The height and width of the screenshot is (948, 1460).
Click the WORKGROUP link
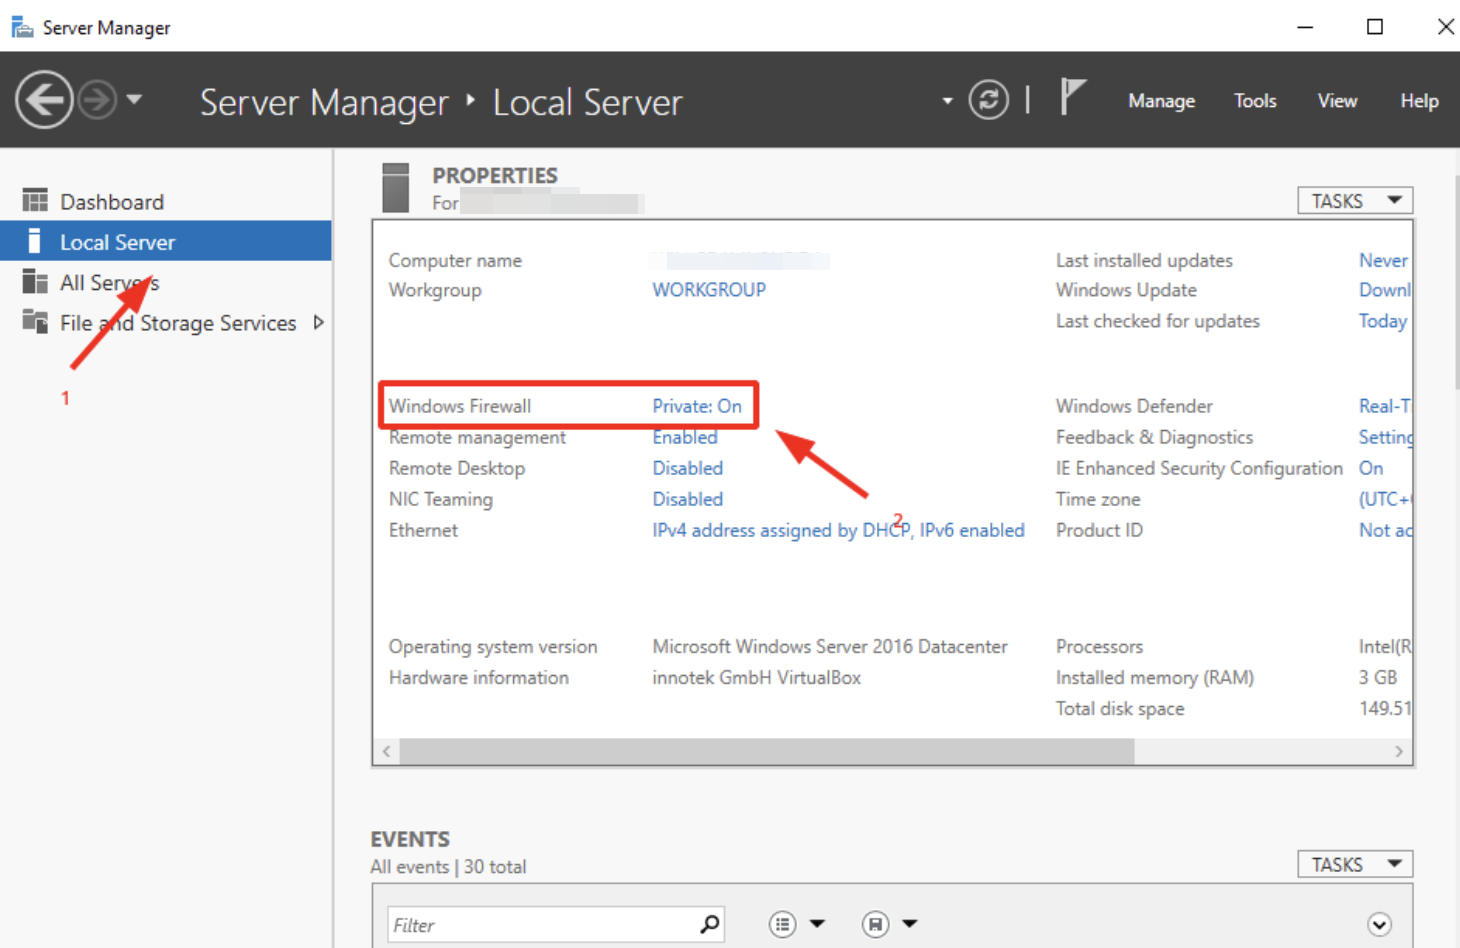tap(709, 290)
